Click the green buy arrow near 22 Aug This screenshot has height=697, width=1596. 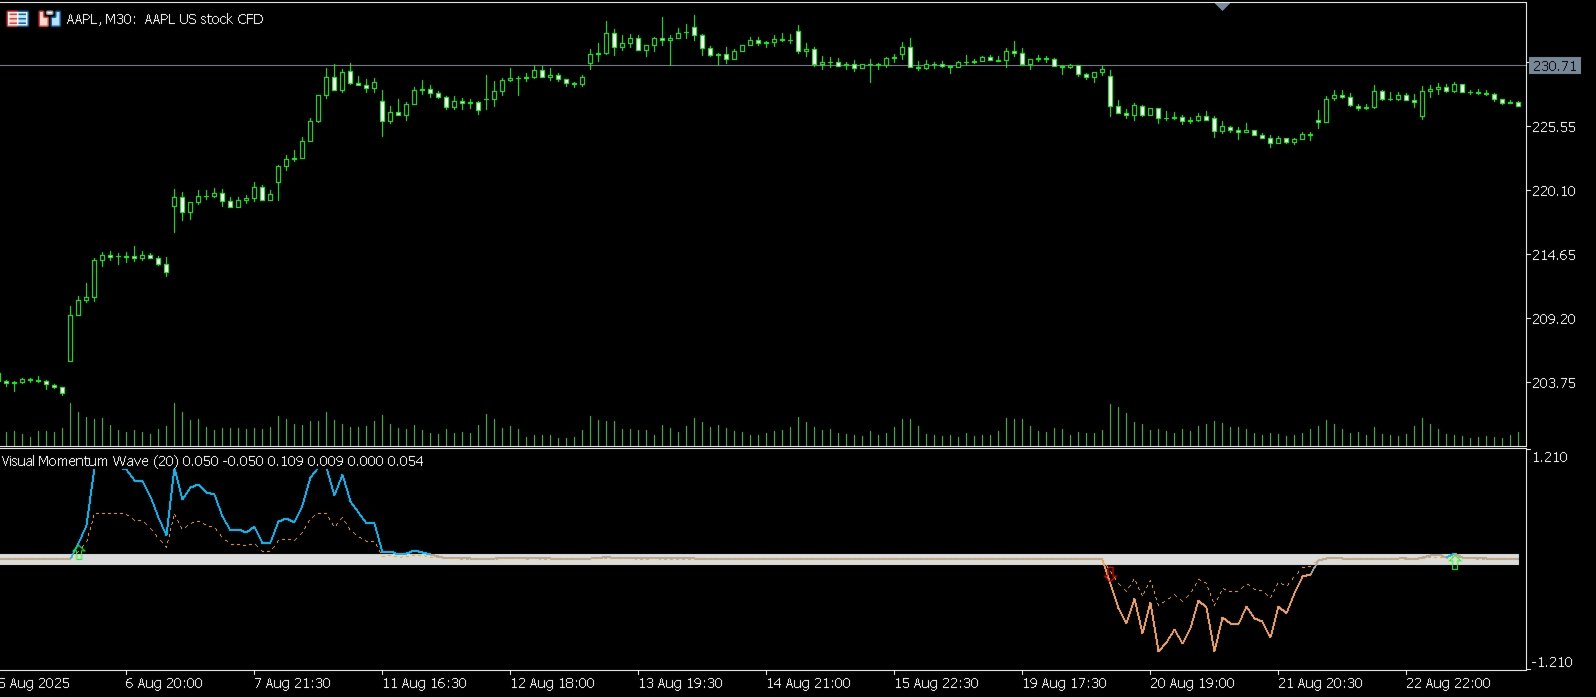point(1455,561)
